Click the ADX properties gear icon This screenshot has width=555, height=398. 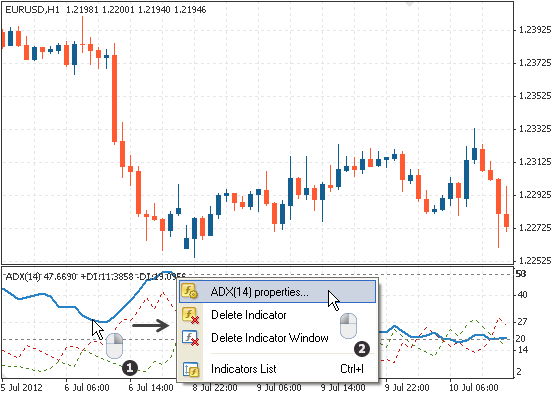click(x=189, y=291)
